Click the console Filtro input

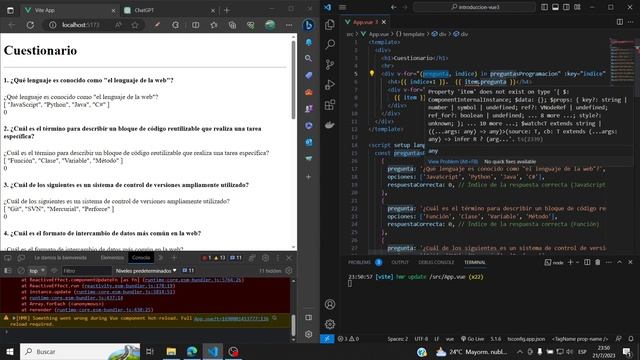tap(87, 271)
